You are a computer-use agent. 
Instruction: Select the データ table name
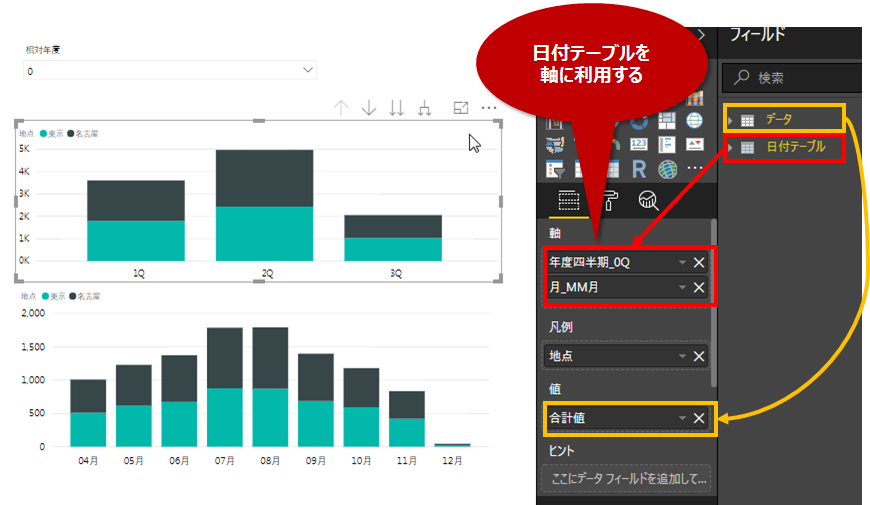point(778,119)
